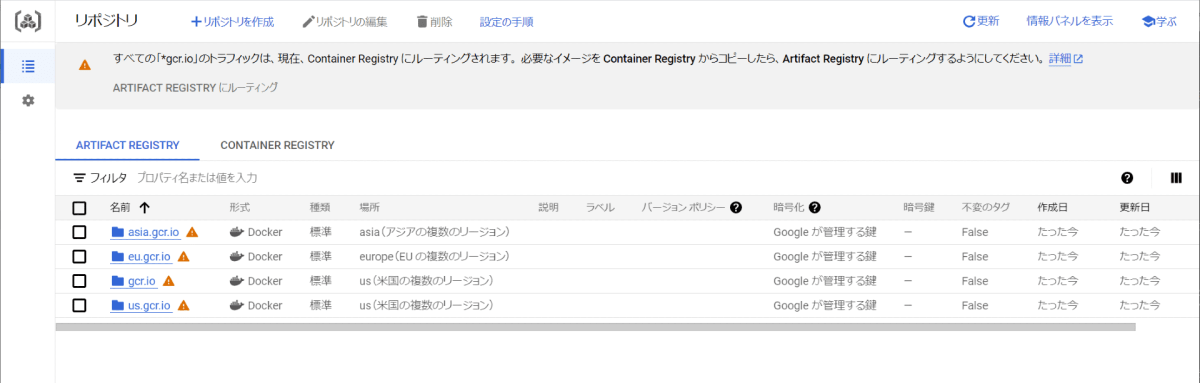Click warning icon next to us.gcr.io
The width and height of the screenshot is (1200, 383).
pyautogui.click(x=184, y=305)
